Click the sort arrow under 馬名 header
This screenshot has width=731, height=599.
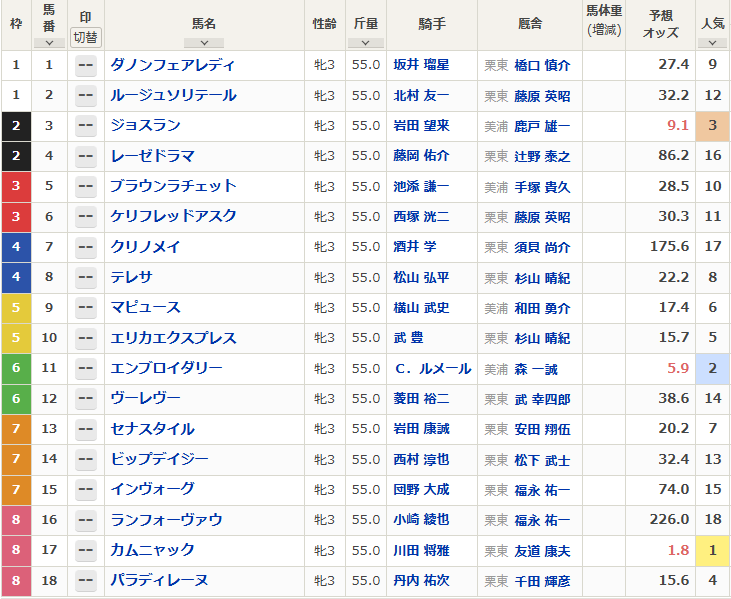[204, 43]
